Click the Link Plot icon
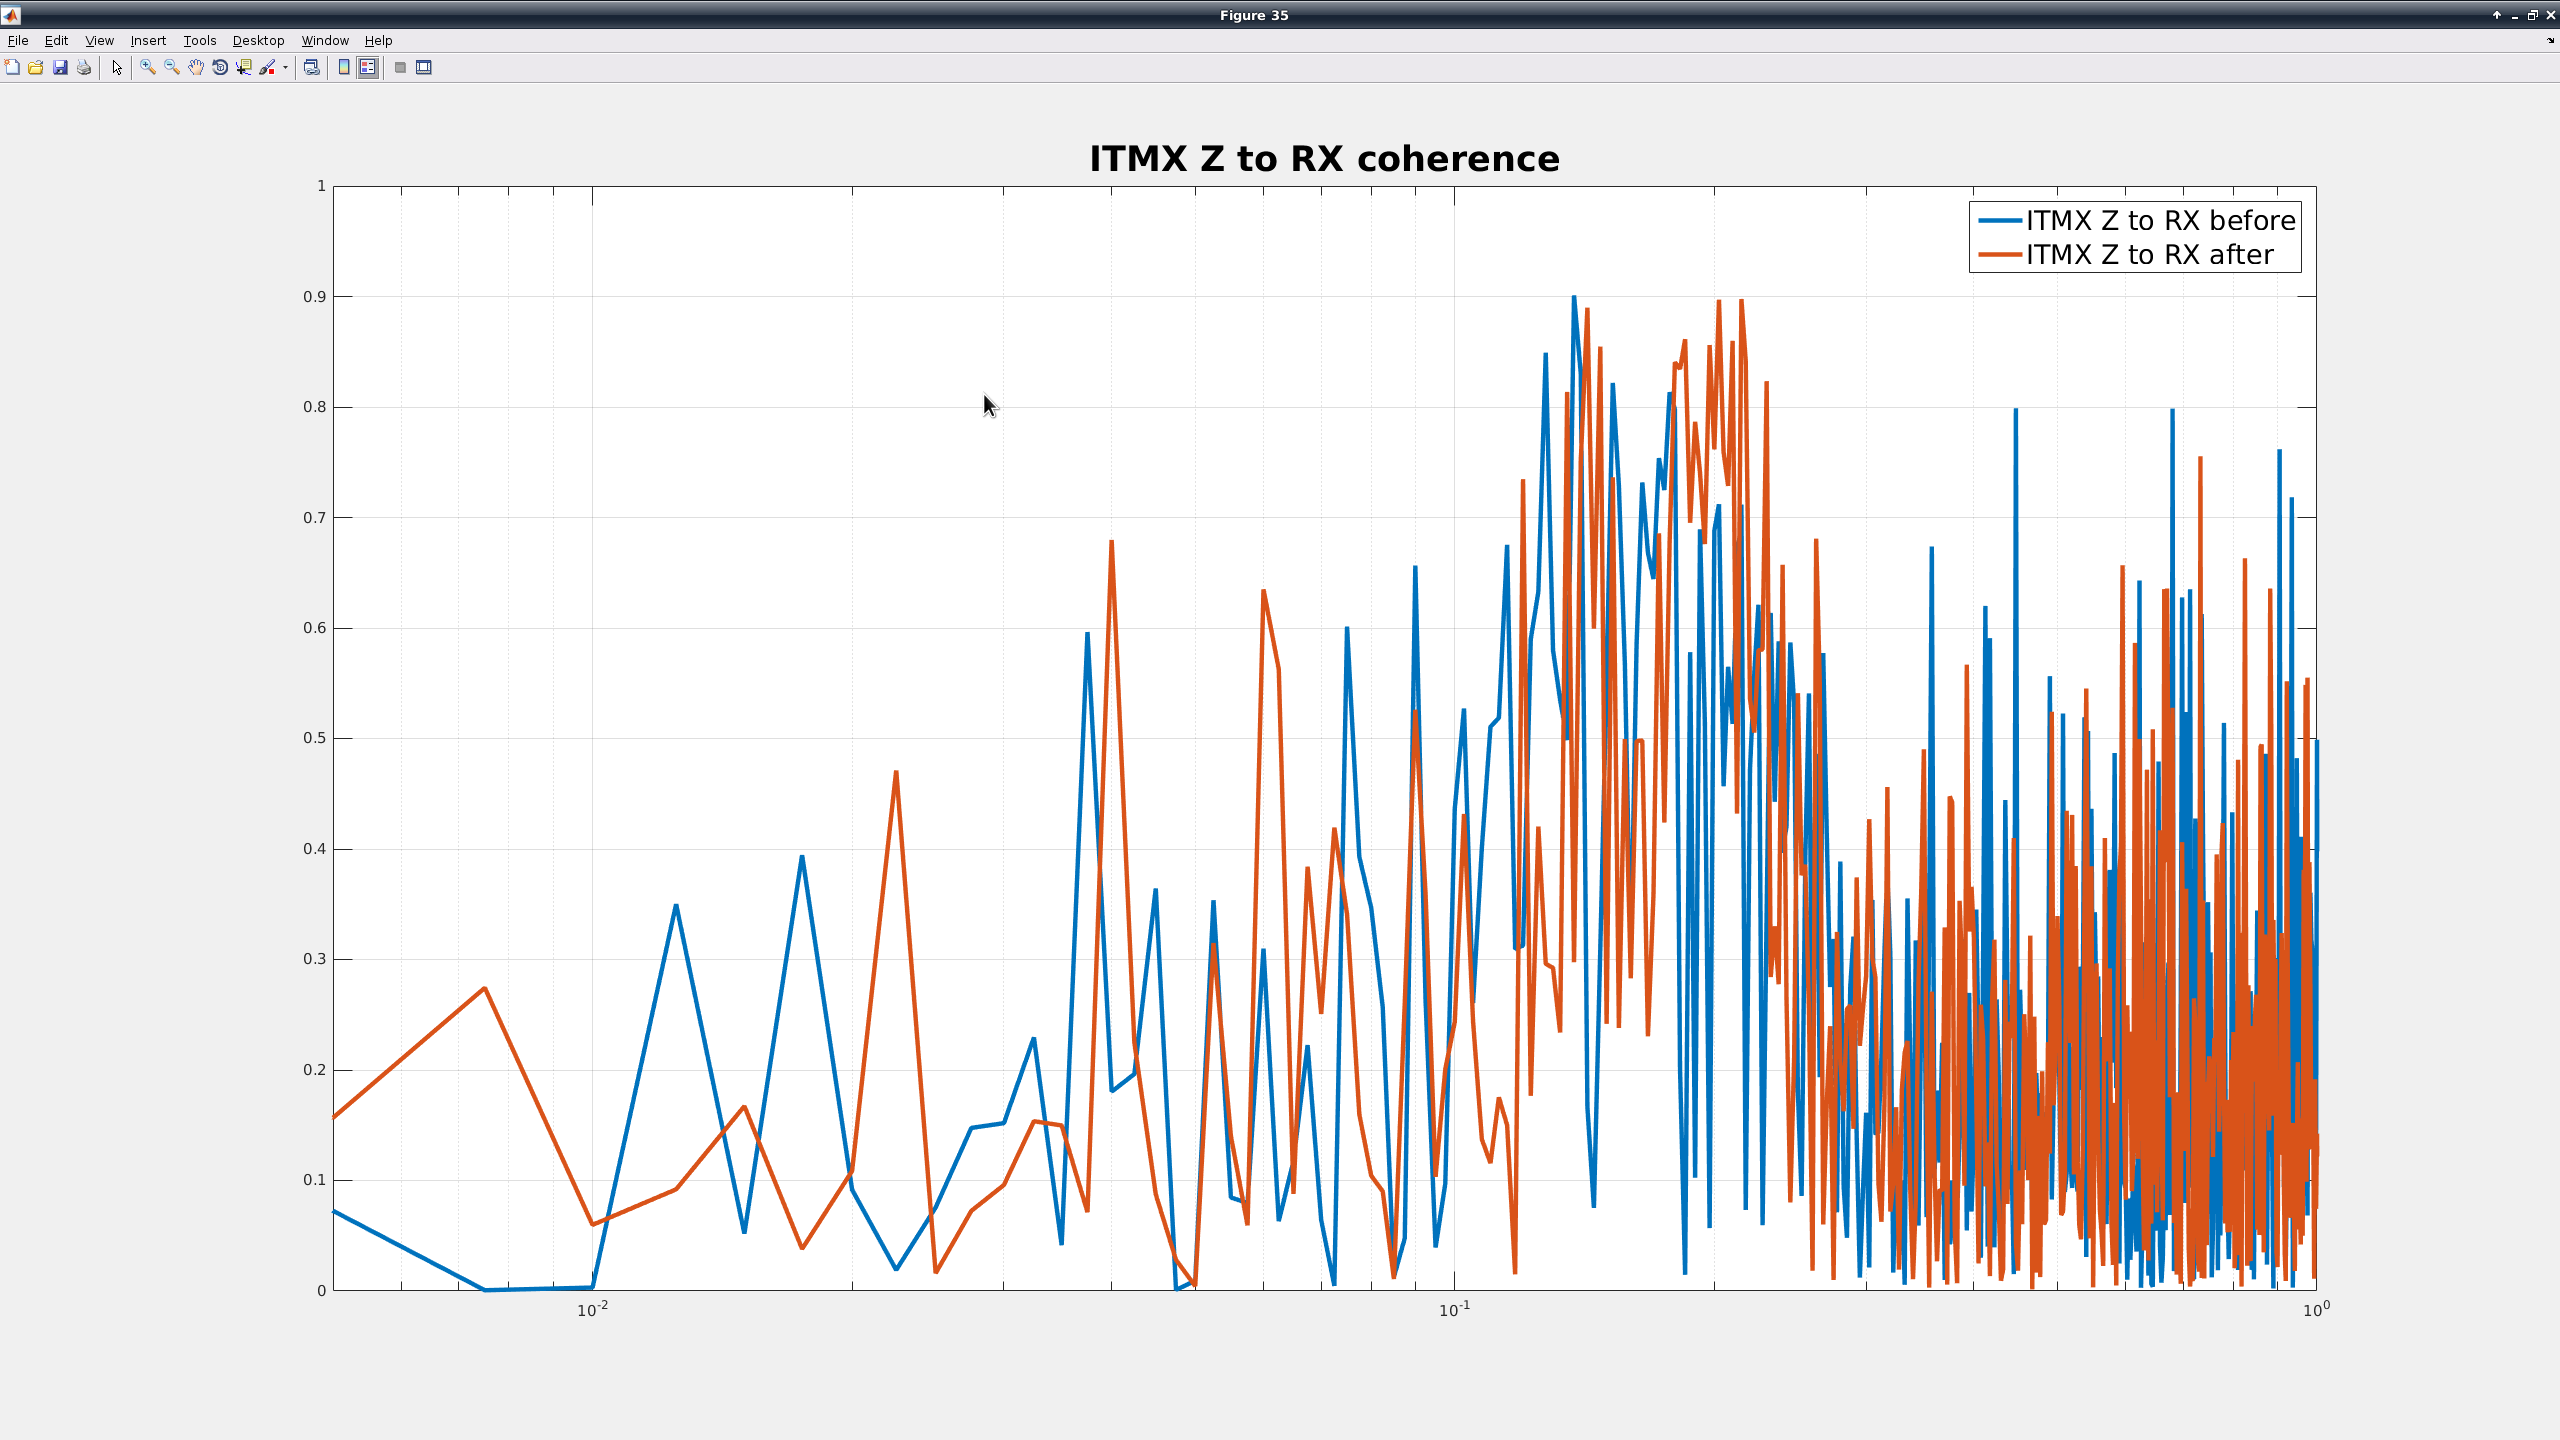Screen dimensions: 2560x1440 tap(312, 67)
